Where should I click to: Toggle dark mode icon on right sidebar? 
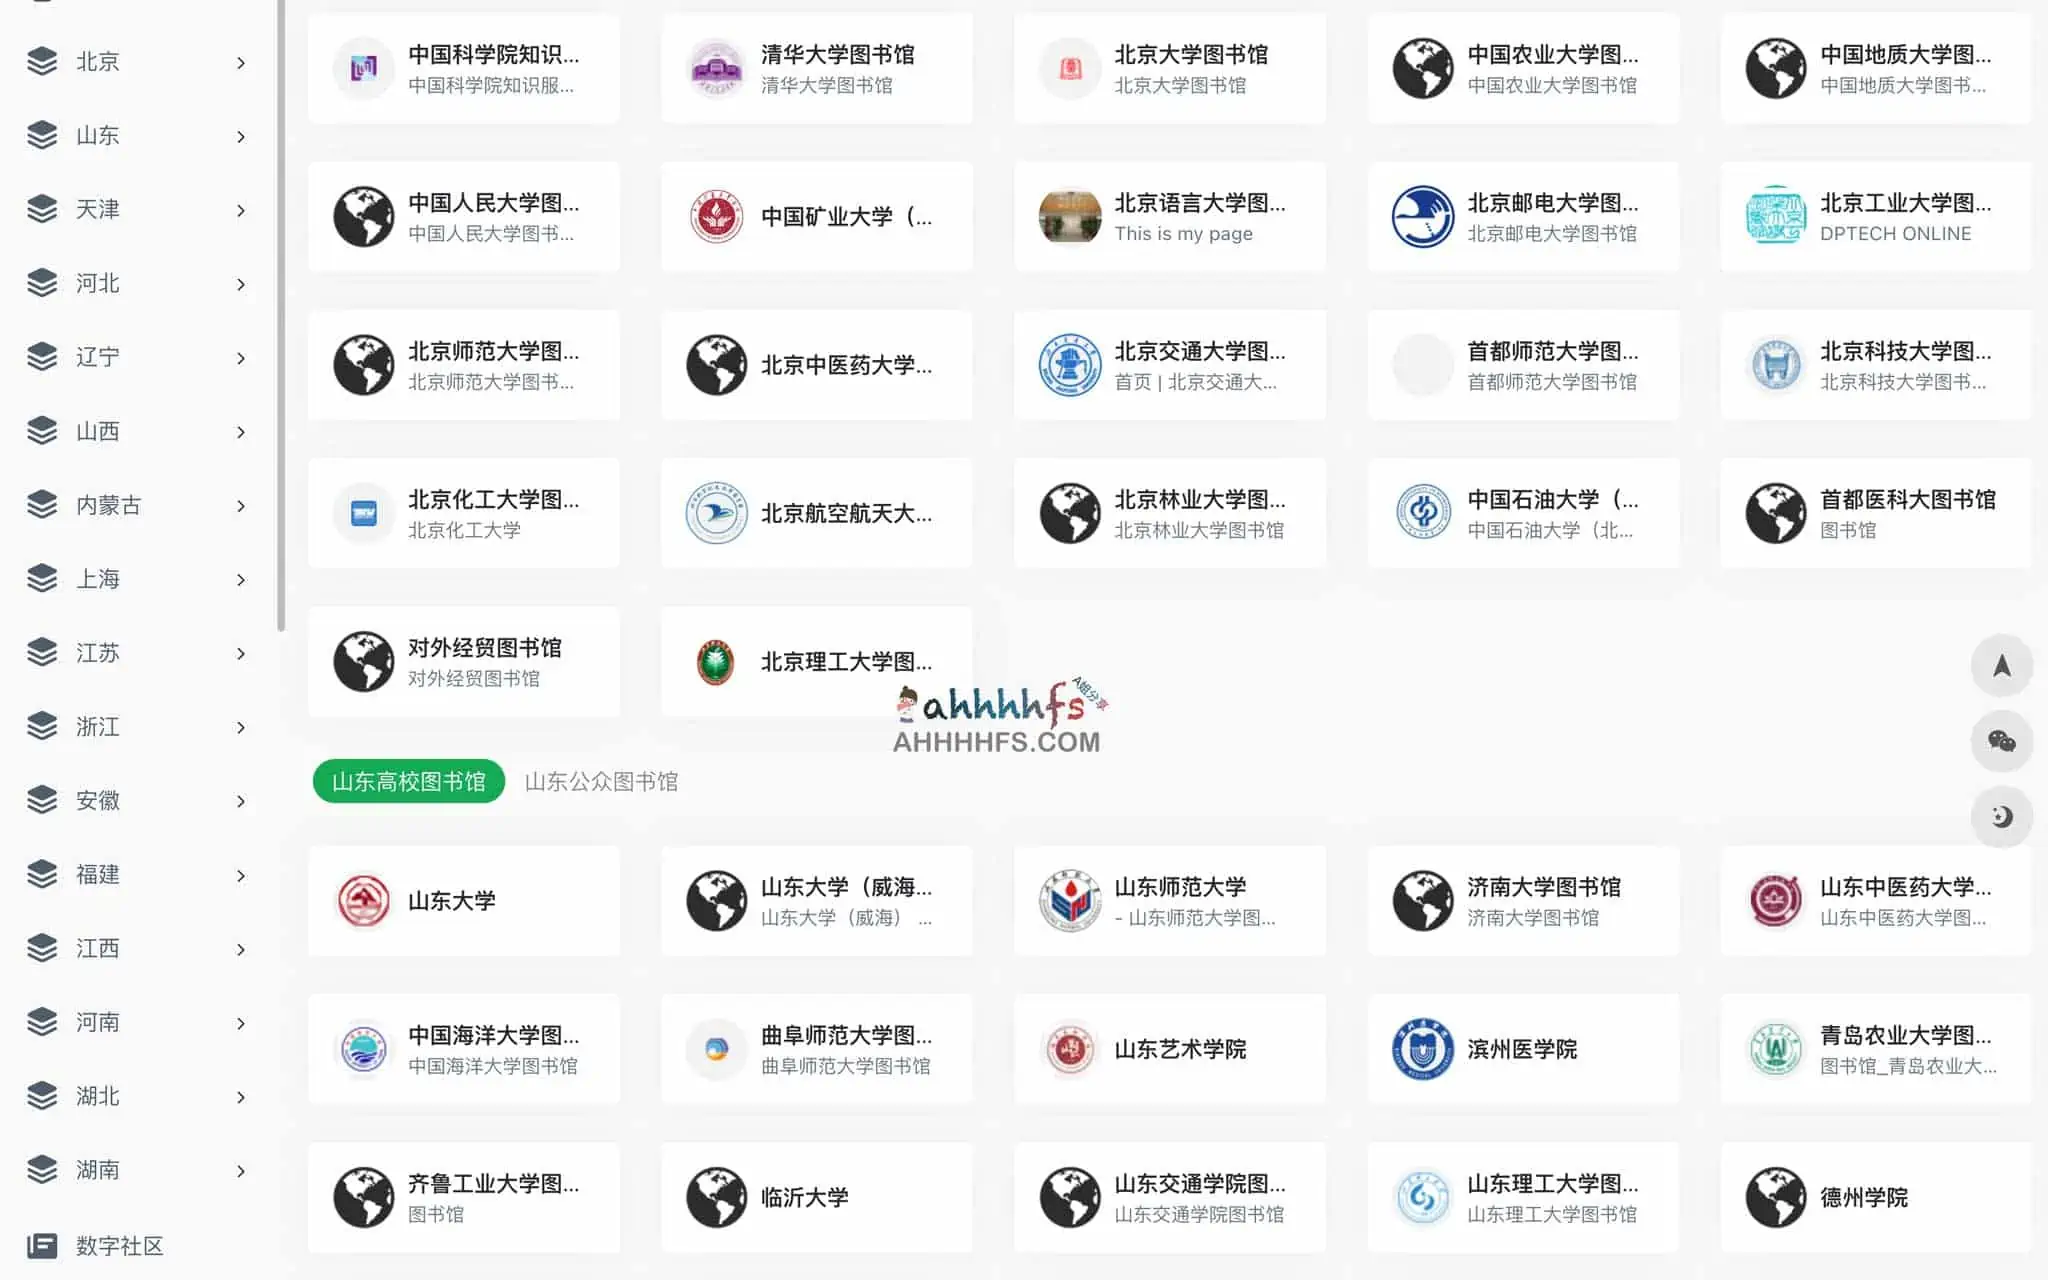[2001, 817]
